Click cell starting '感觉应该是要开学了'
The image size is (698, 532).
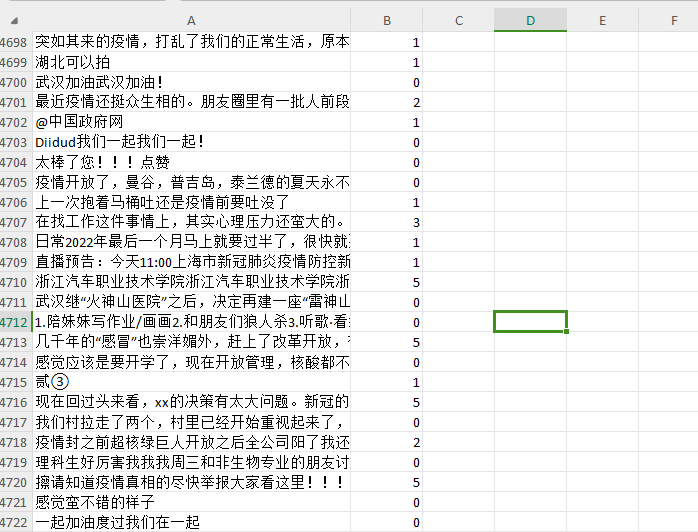[191, 362]
